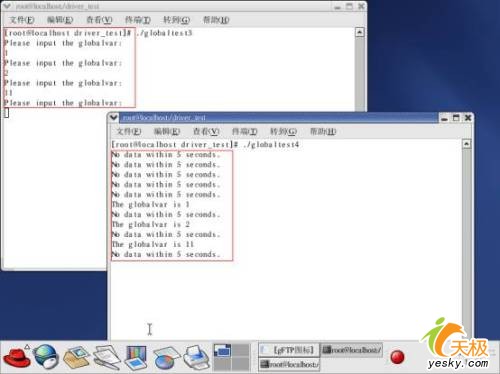Open the spreadsheet chart icon in panel
The width and height of the screenshot is (500, 374).
[x=166, y=358]
